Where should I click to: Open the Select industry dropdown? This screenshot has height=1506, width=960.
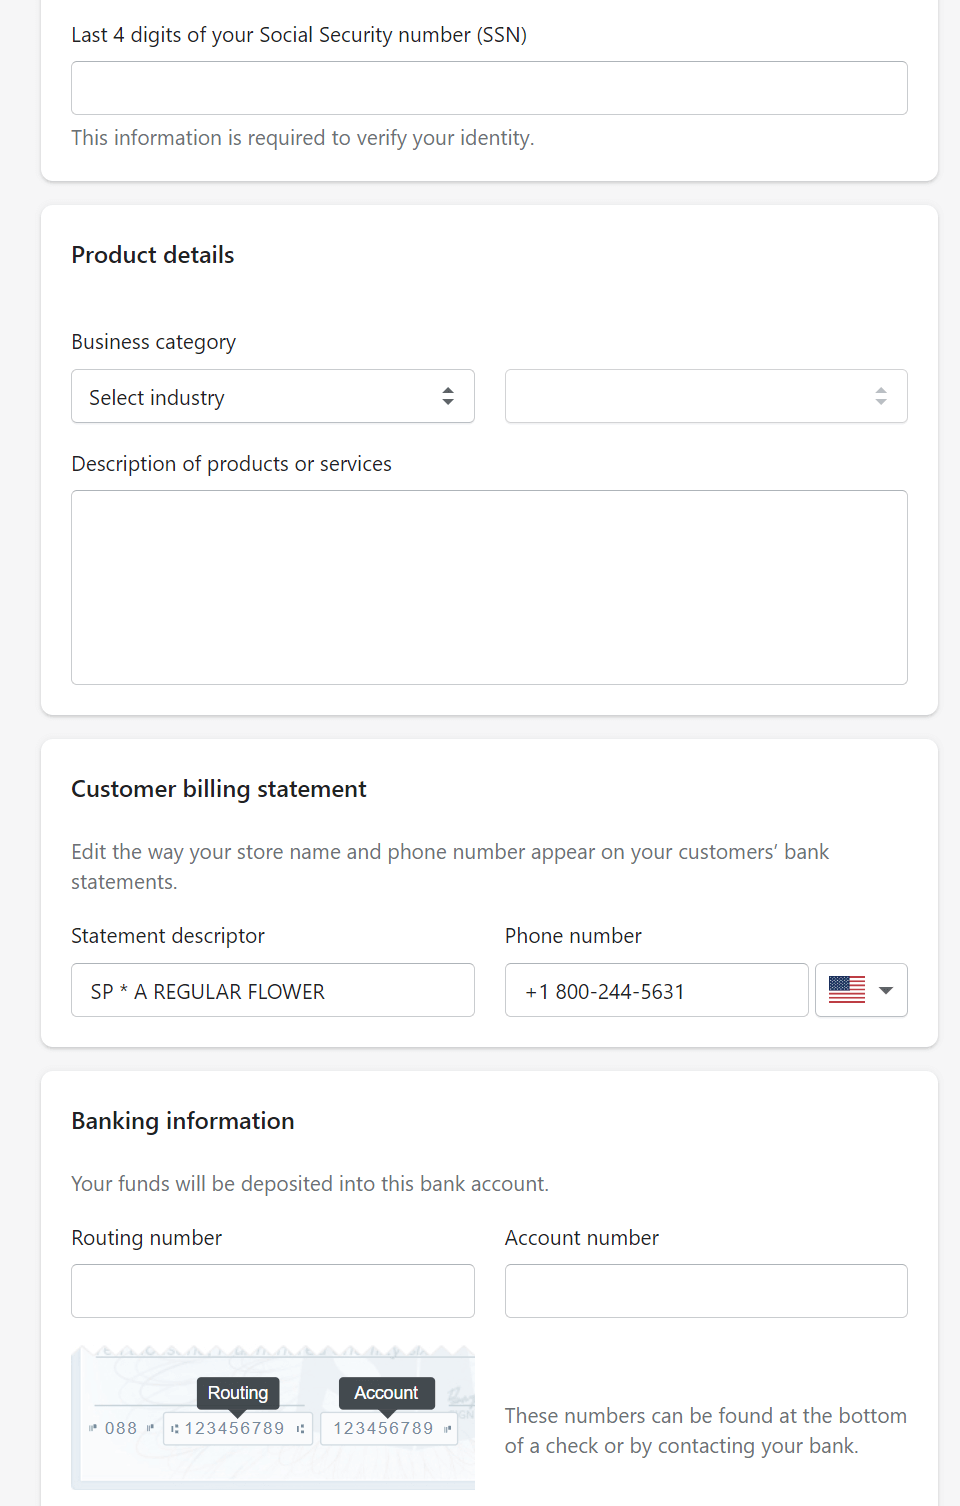(x=272, y=396)
